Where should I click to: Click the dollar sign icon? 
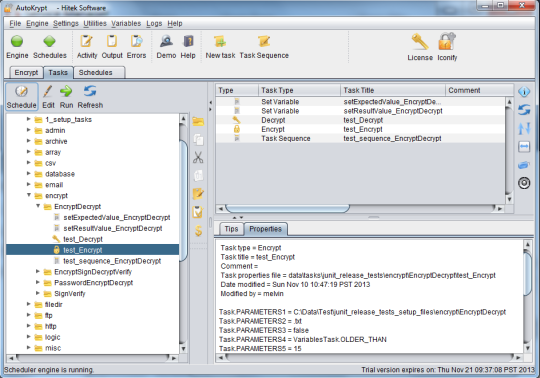[x=198, y=230]
